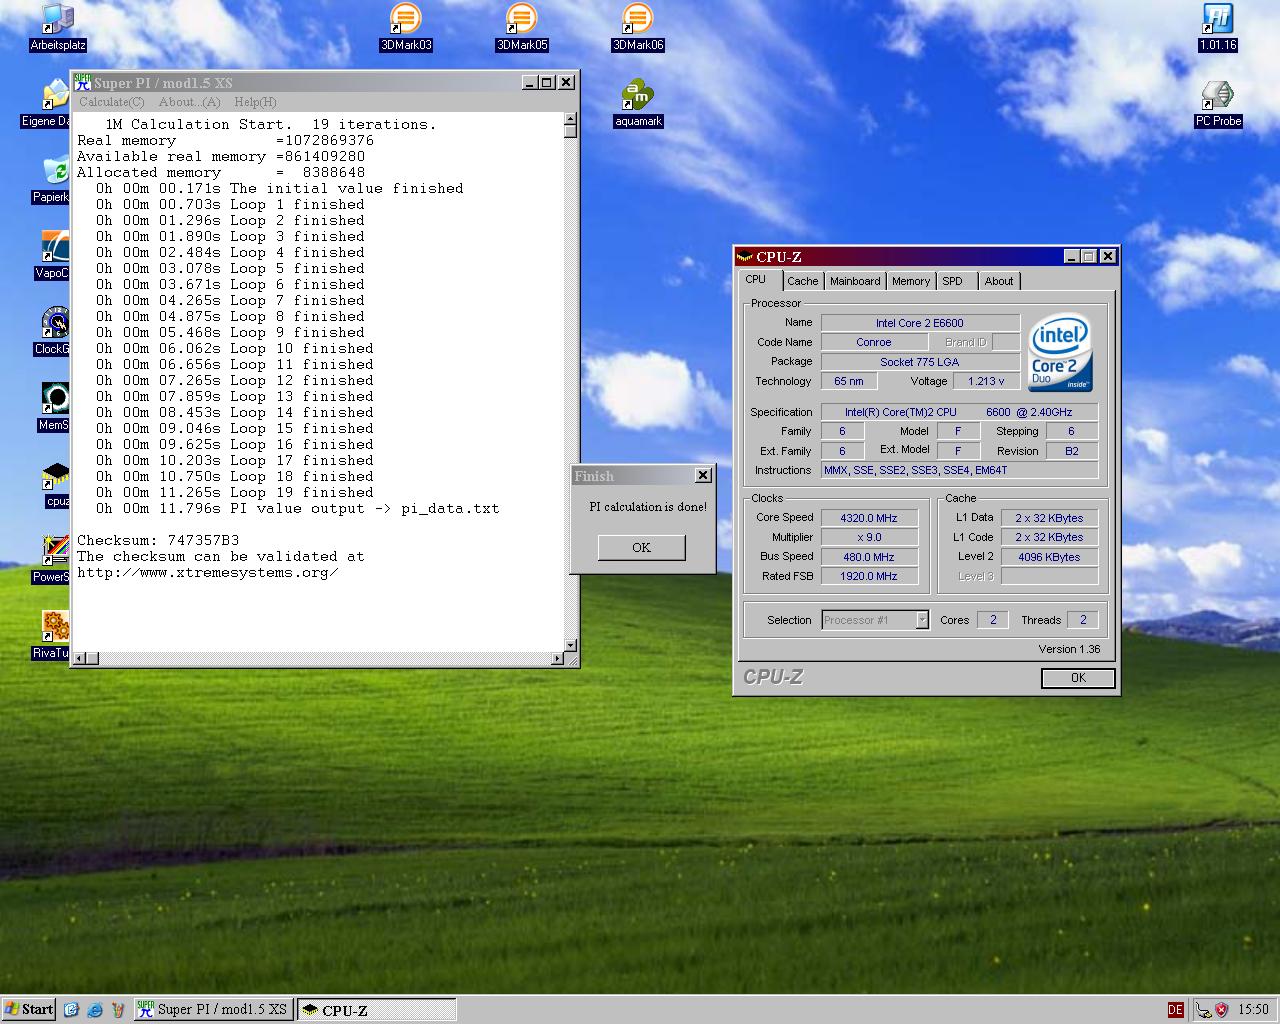Click the Intel Core 2 Duo logo
Viewport: 1280px width, 1024px height.
[1060, 354]
